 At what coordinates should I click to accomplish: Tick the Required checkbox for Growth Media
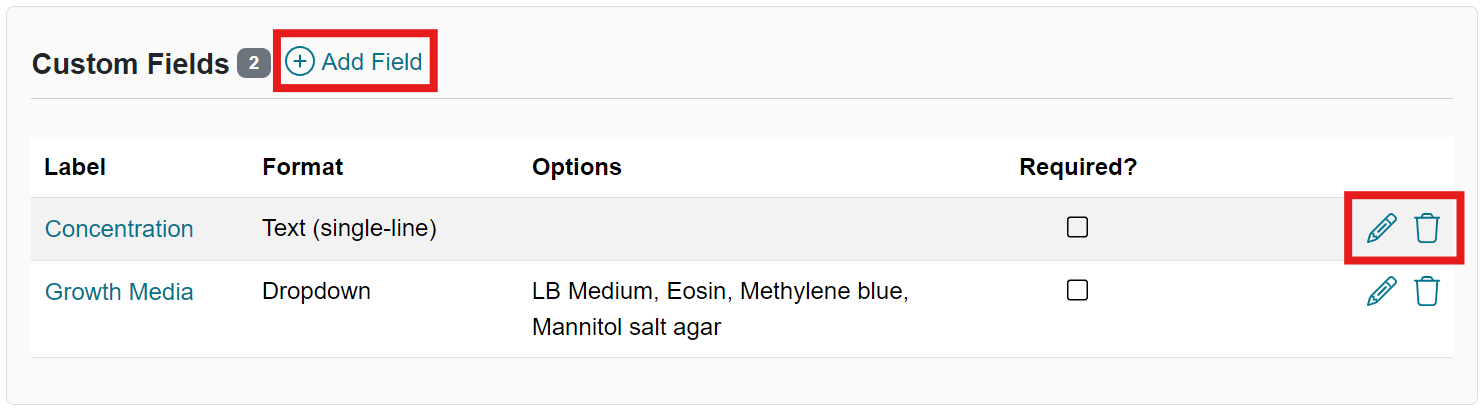point(1077,291)
